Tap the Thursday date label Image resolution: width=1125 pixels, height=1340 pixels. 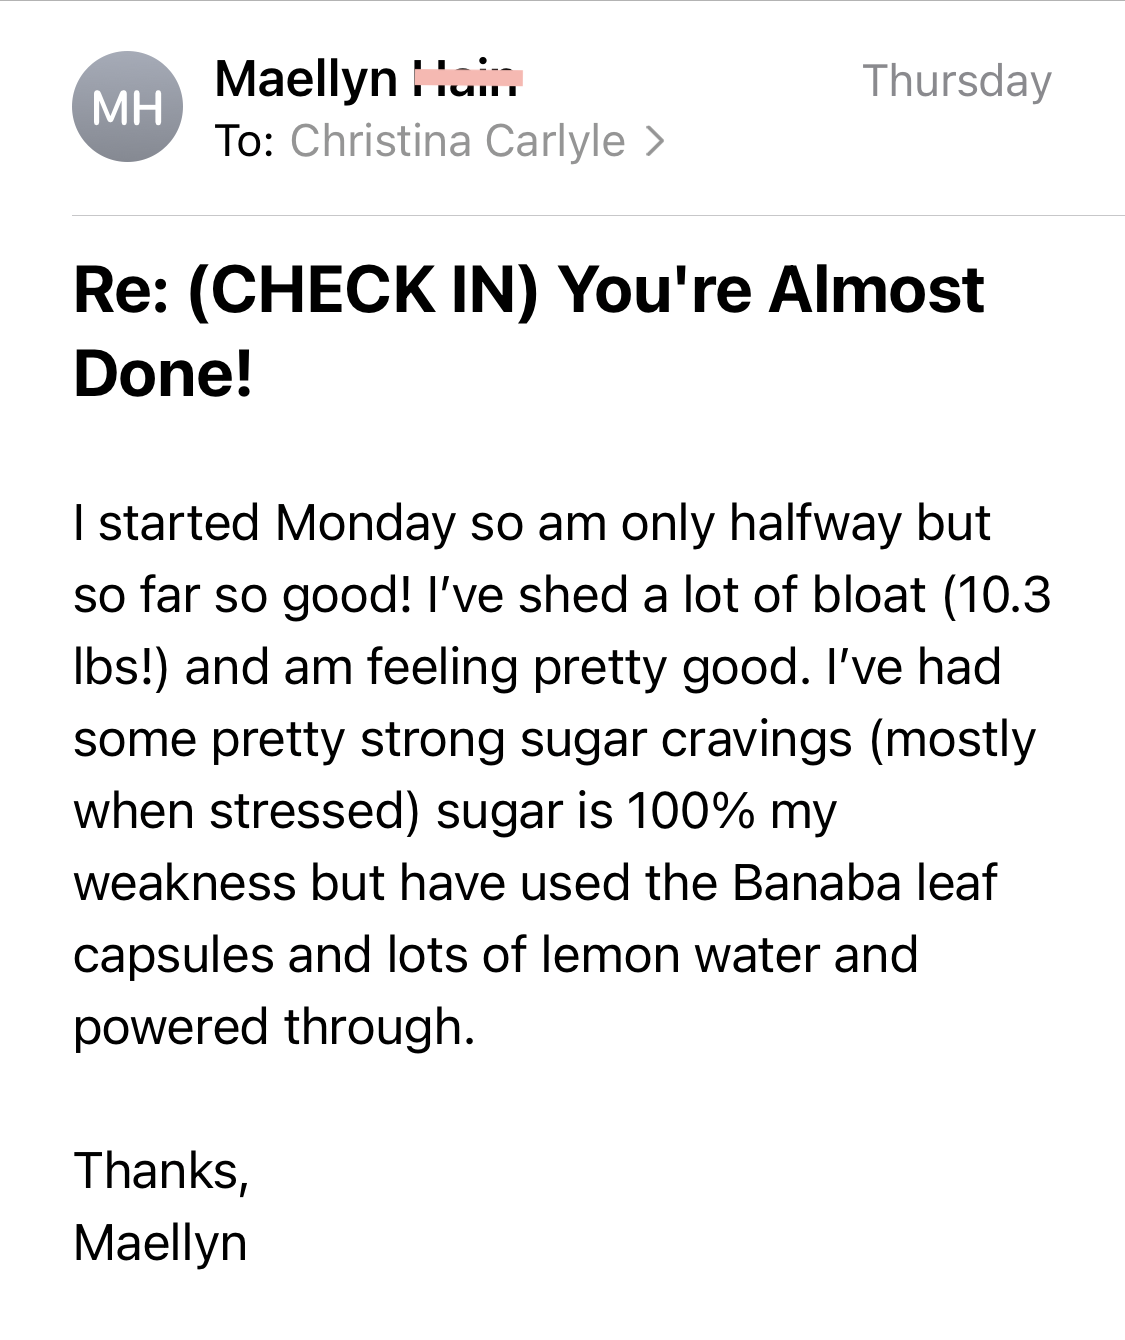click(x=957, y=81)
